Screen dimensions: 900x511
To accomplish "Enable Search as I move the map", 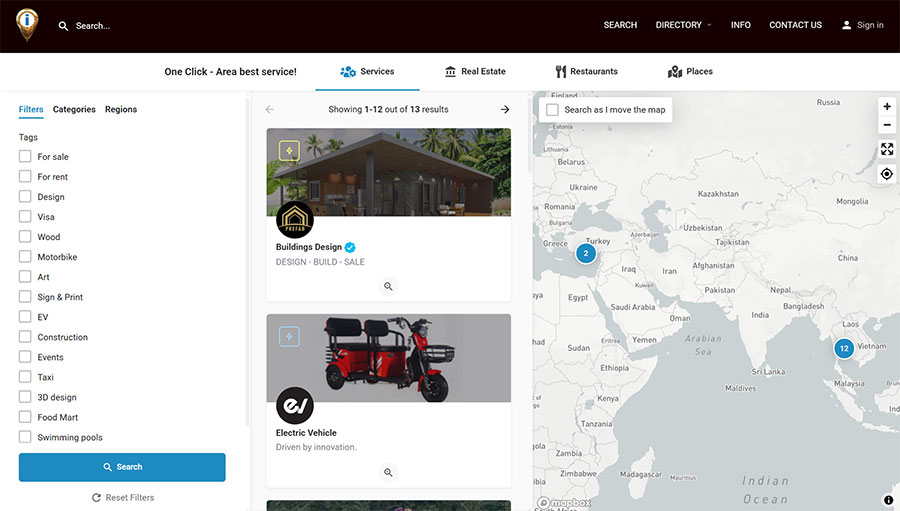I will (552, 110).
